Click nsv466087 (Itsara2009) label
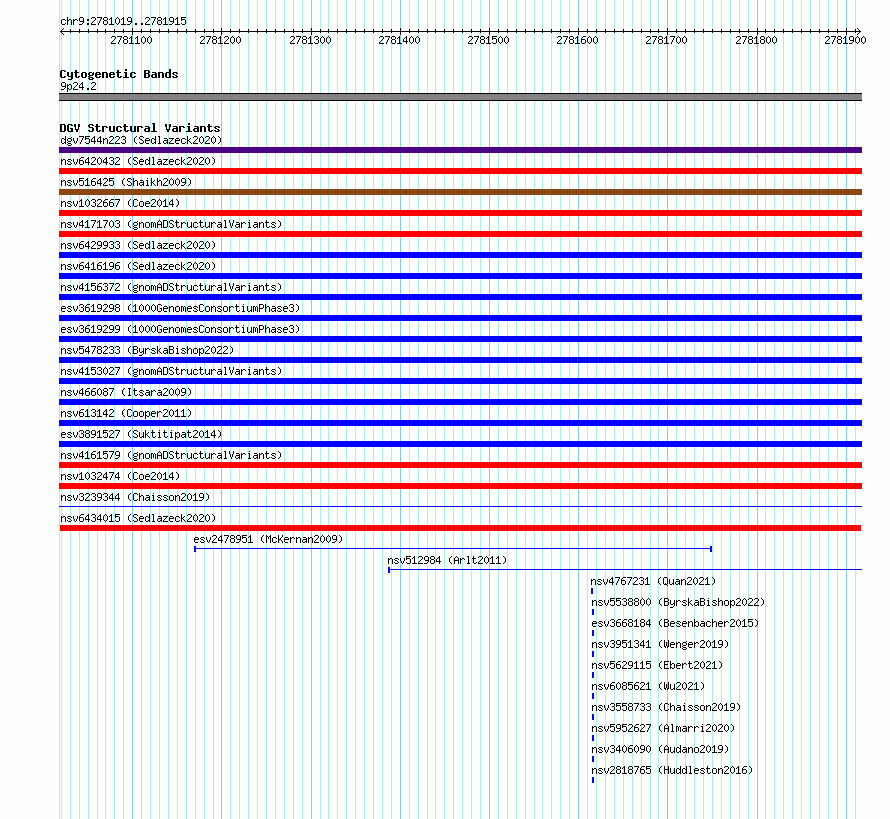 pos(127,392)
